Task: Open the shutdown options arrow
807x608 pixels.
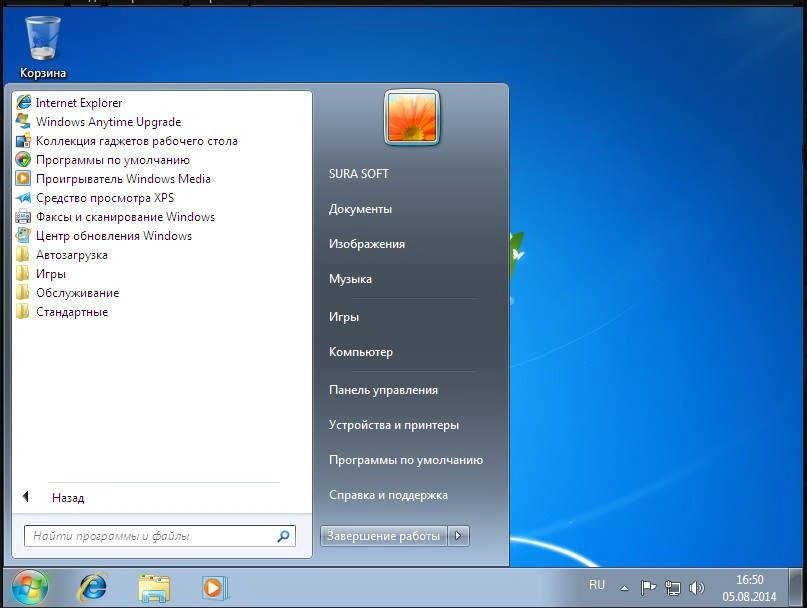Action: [x=458, y=535]
